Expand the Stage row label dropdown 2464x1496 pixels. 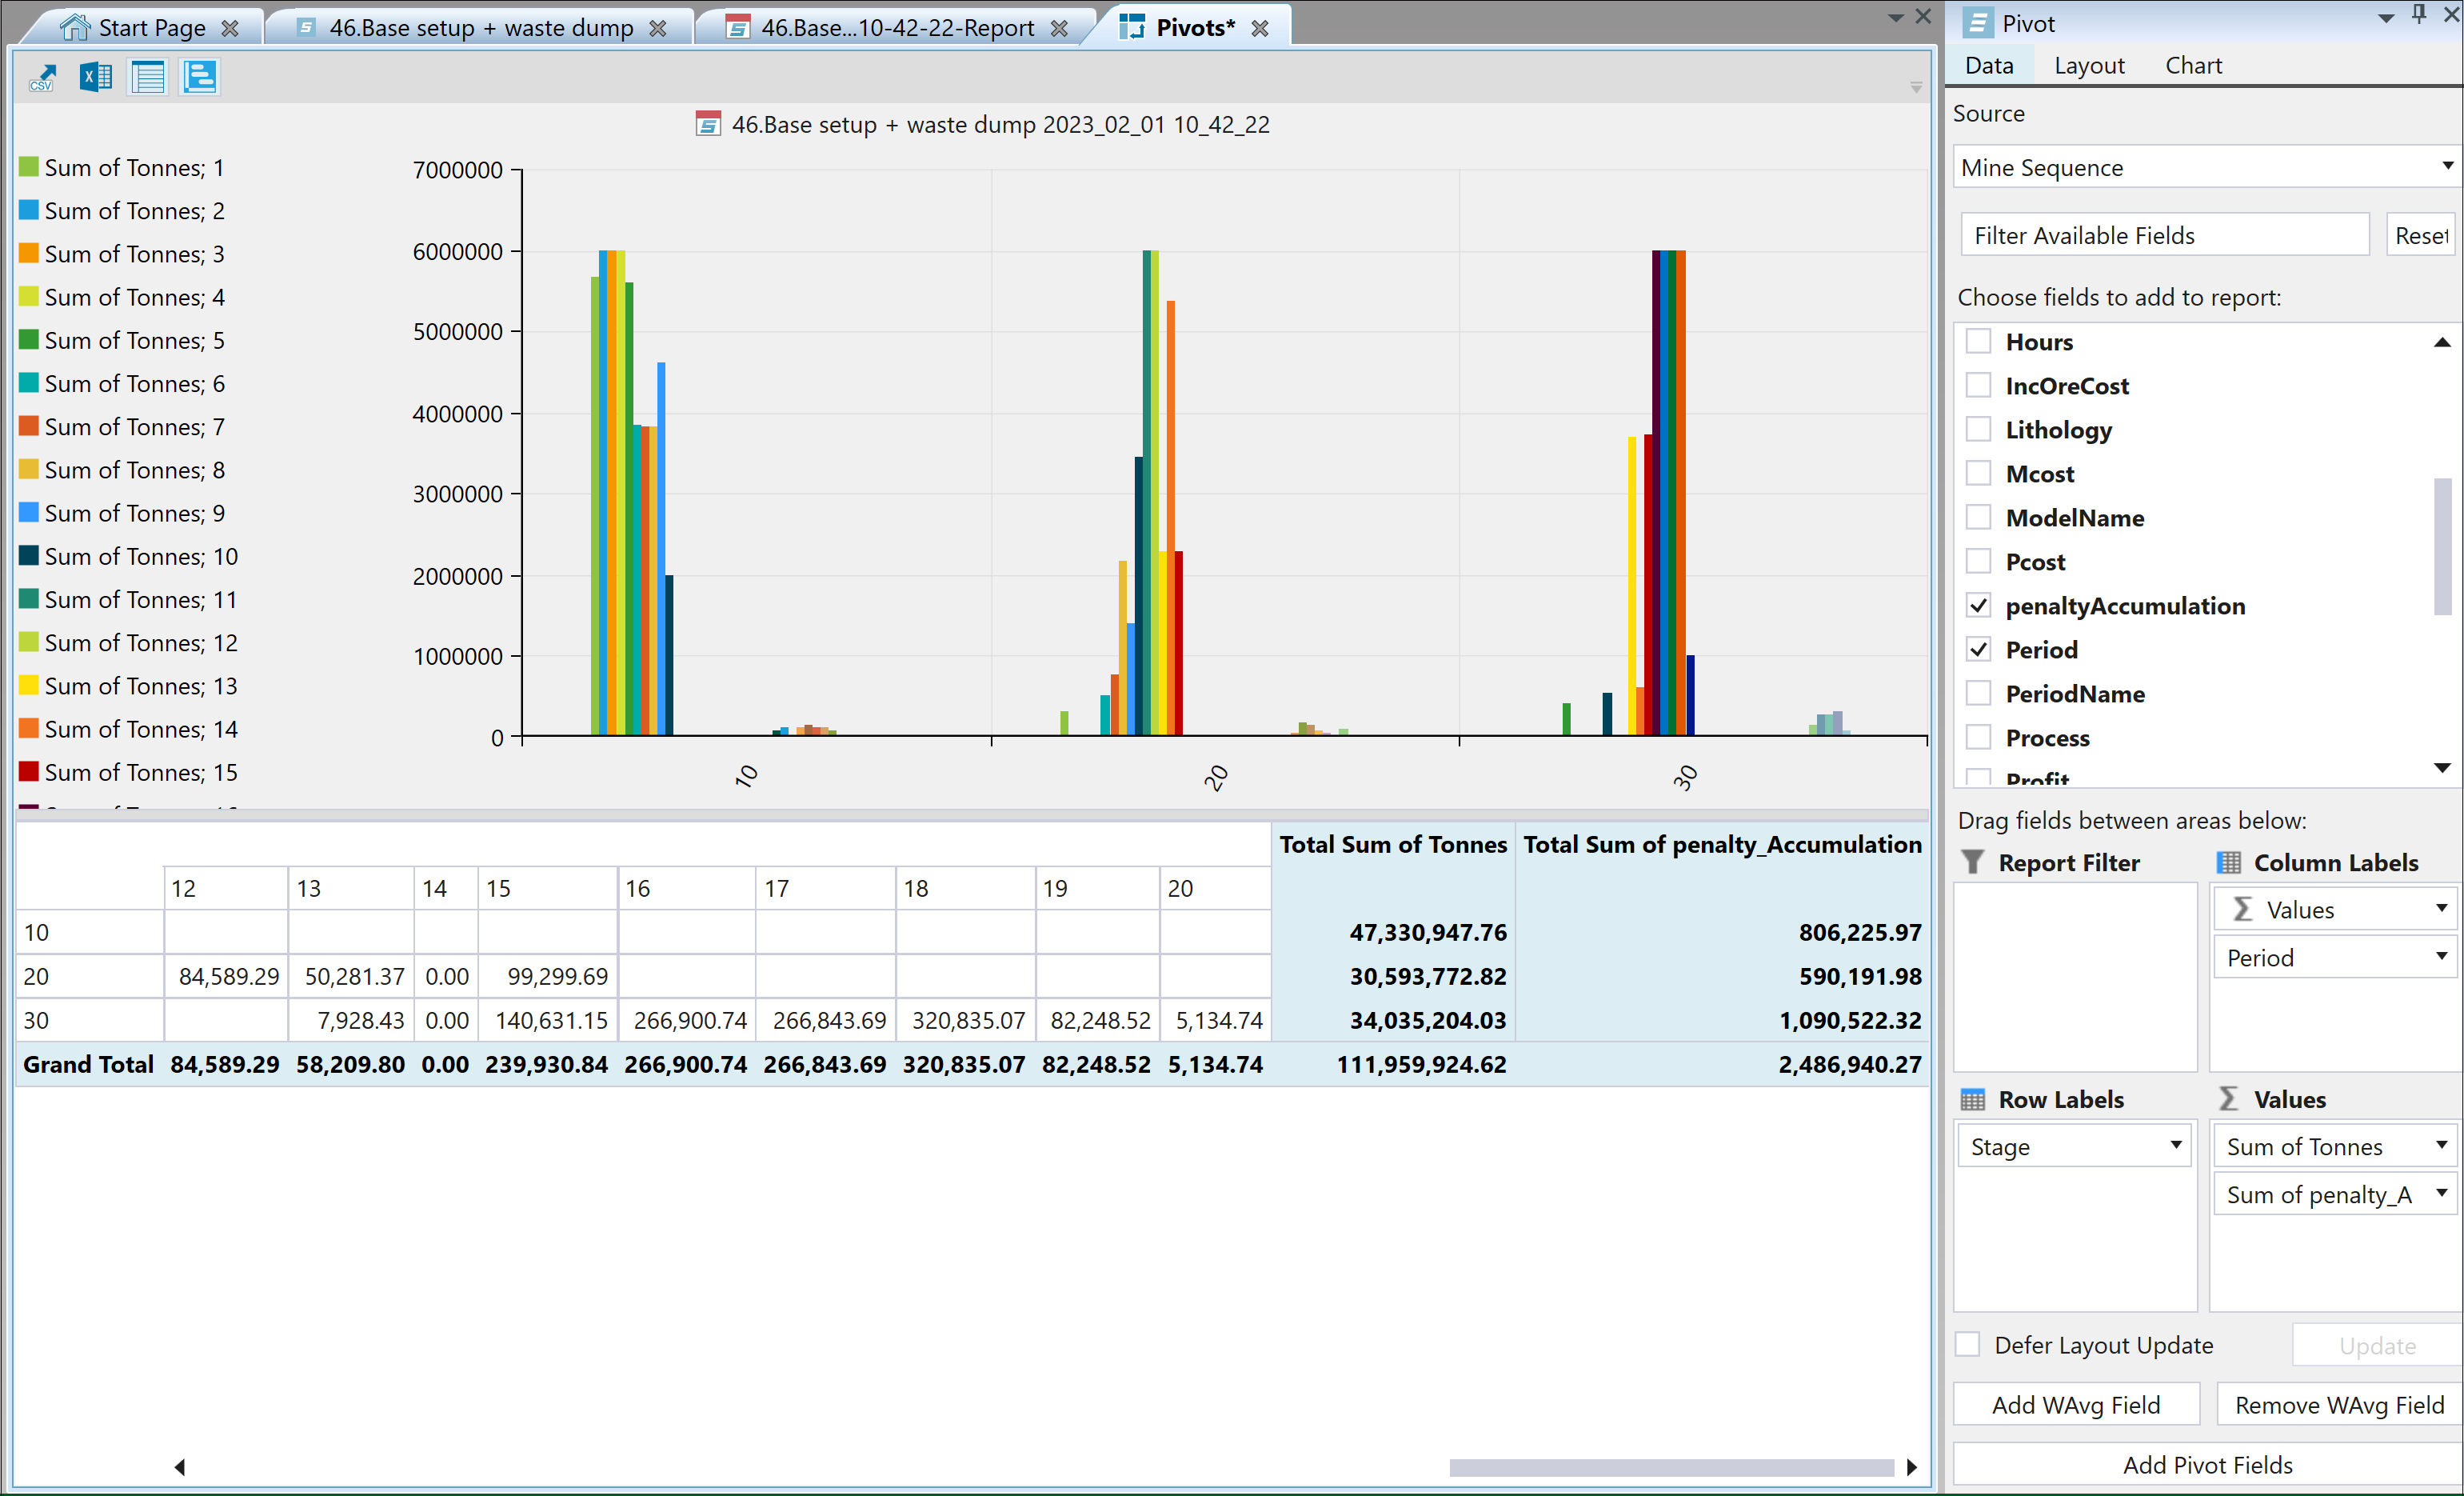tap(2175, 1146)
